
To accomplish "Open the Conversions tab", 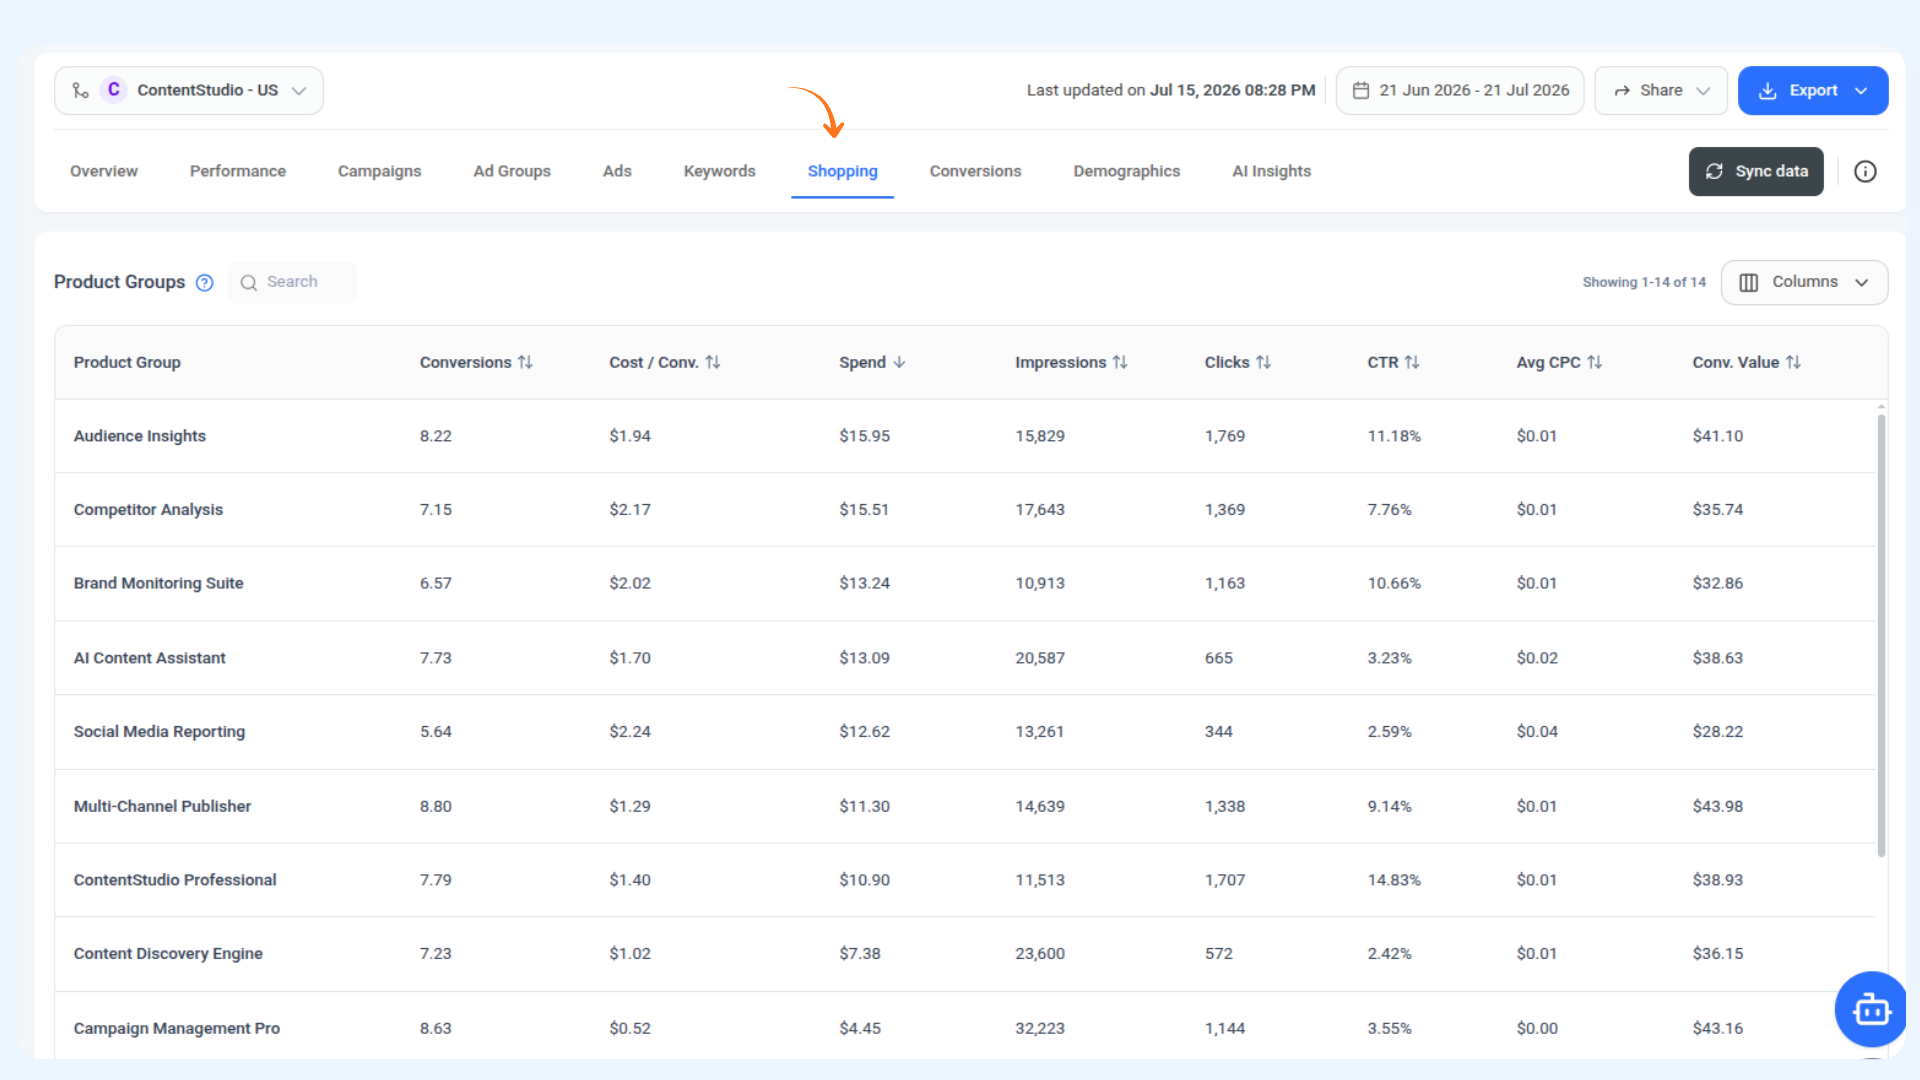I will [x=976, y=171].
